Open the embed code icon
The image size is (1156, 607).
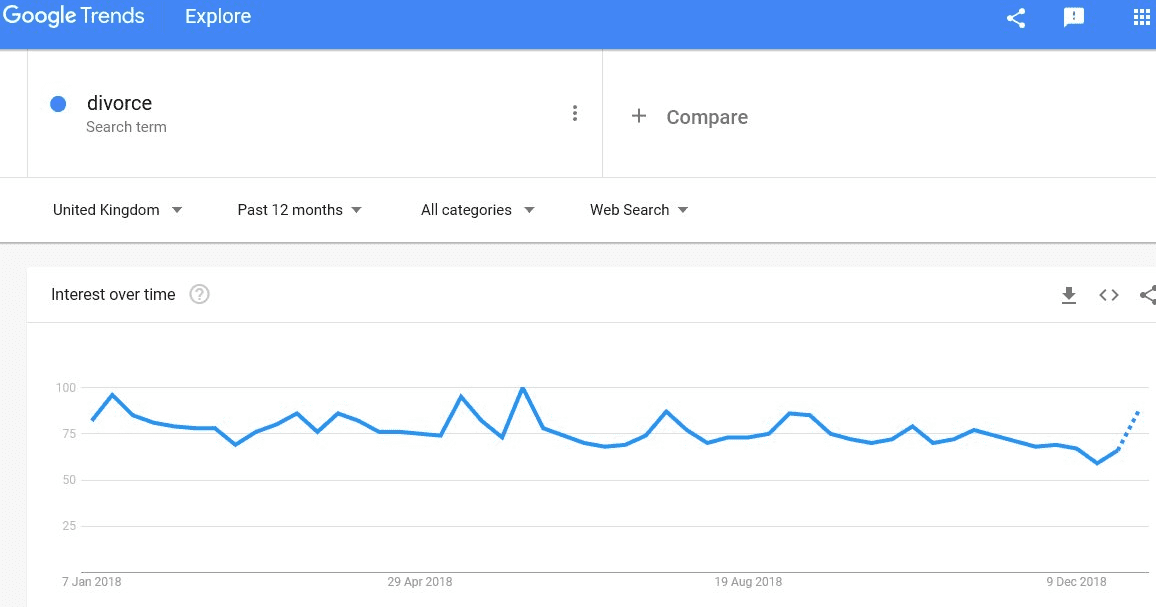tap(1109, 295)
